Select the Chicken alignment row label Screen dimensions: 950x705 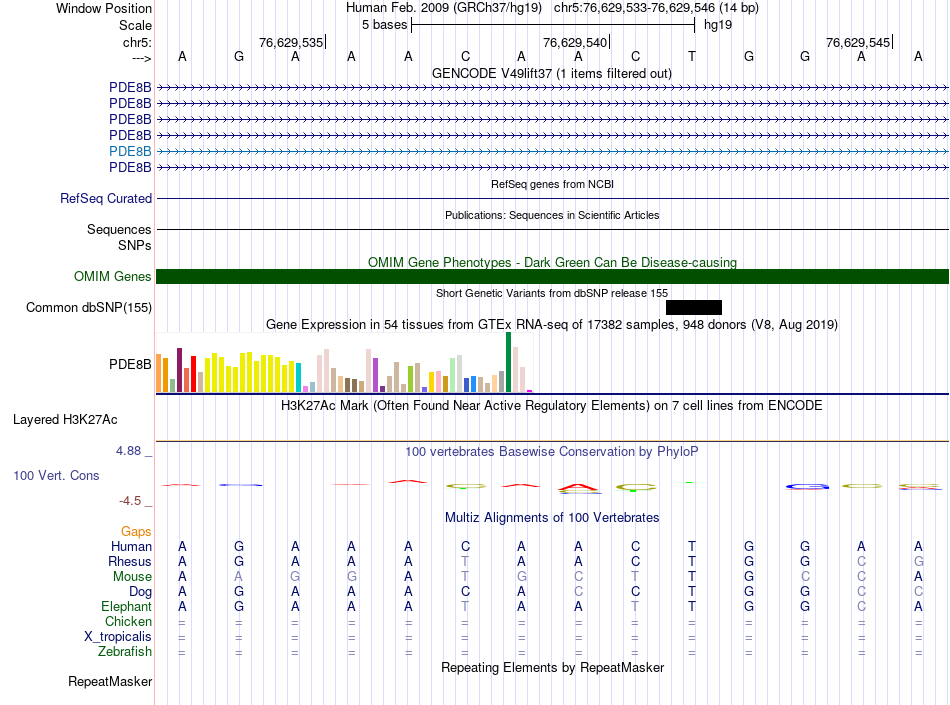[128, 622]
